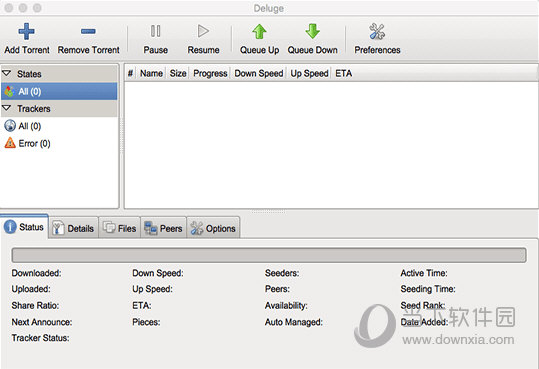
Task: Click the Remove Torrent minus icon
Action: (x=88, y=32)
